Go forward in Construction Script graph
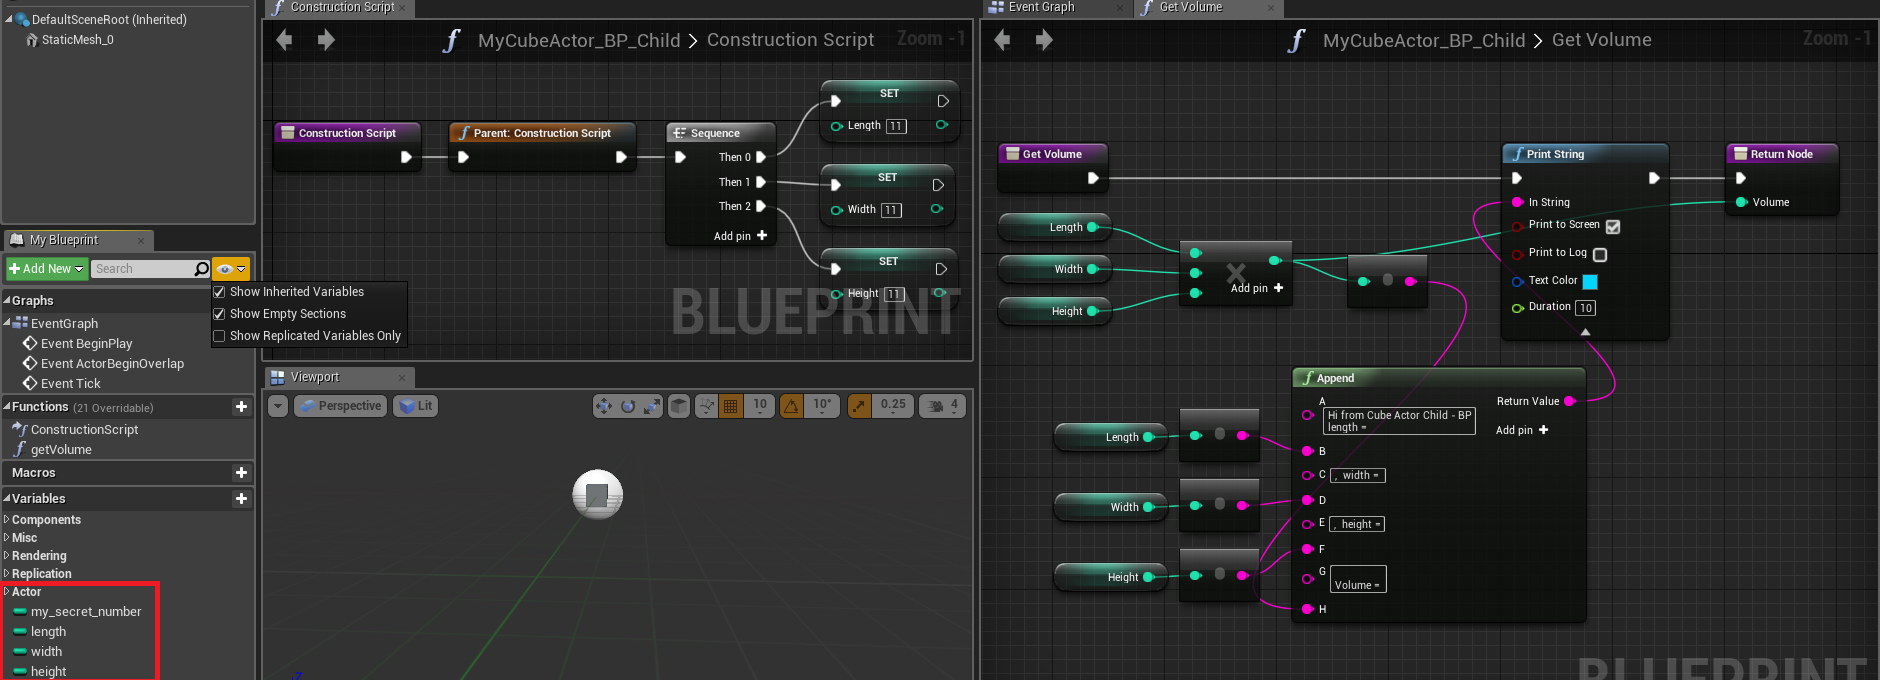Screen dimensions: 1880x680 326,40
